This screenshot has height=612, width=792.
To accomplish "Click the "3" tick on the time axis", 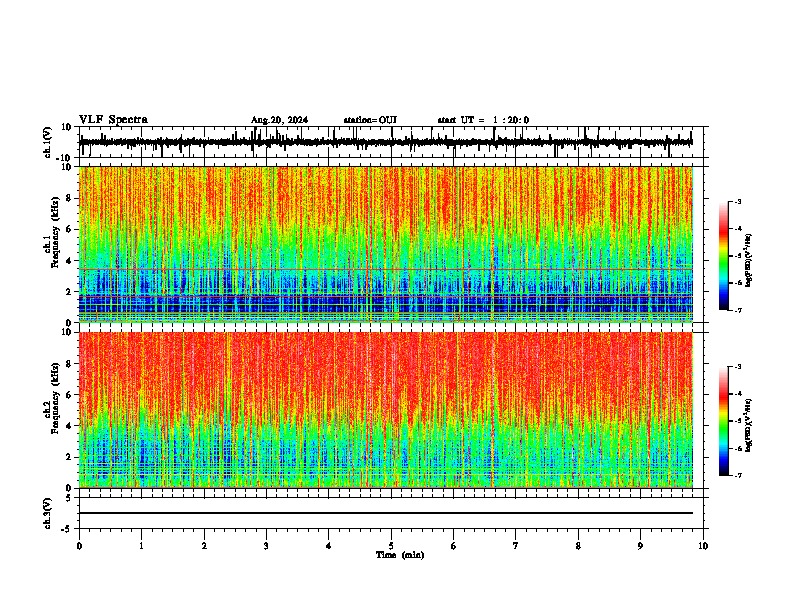I will coord(266,546).
